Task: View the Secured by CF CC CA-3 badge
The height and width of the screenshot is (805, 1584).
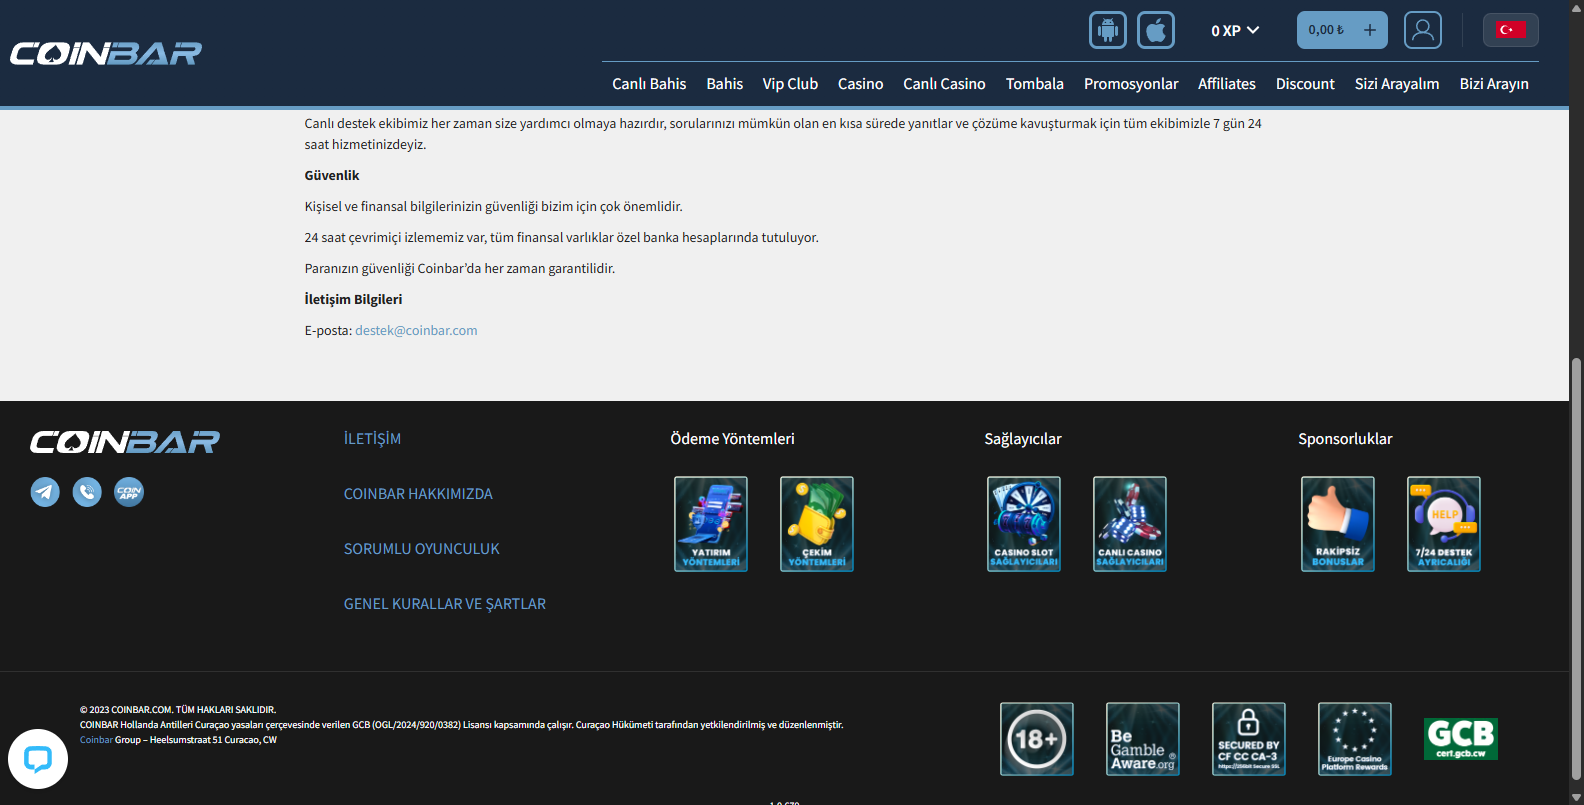Action: (x=1249, y=739)
